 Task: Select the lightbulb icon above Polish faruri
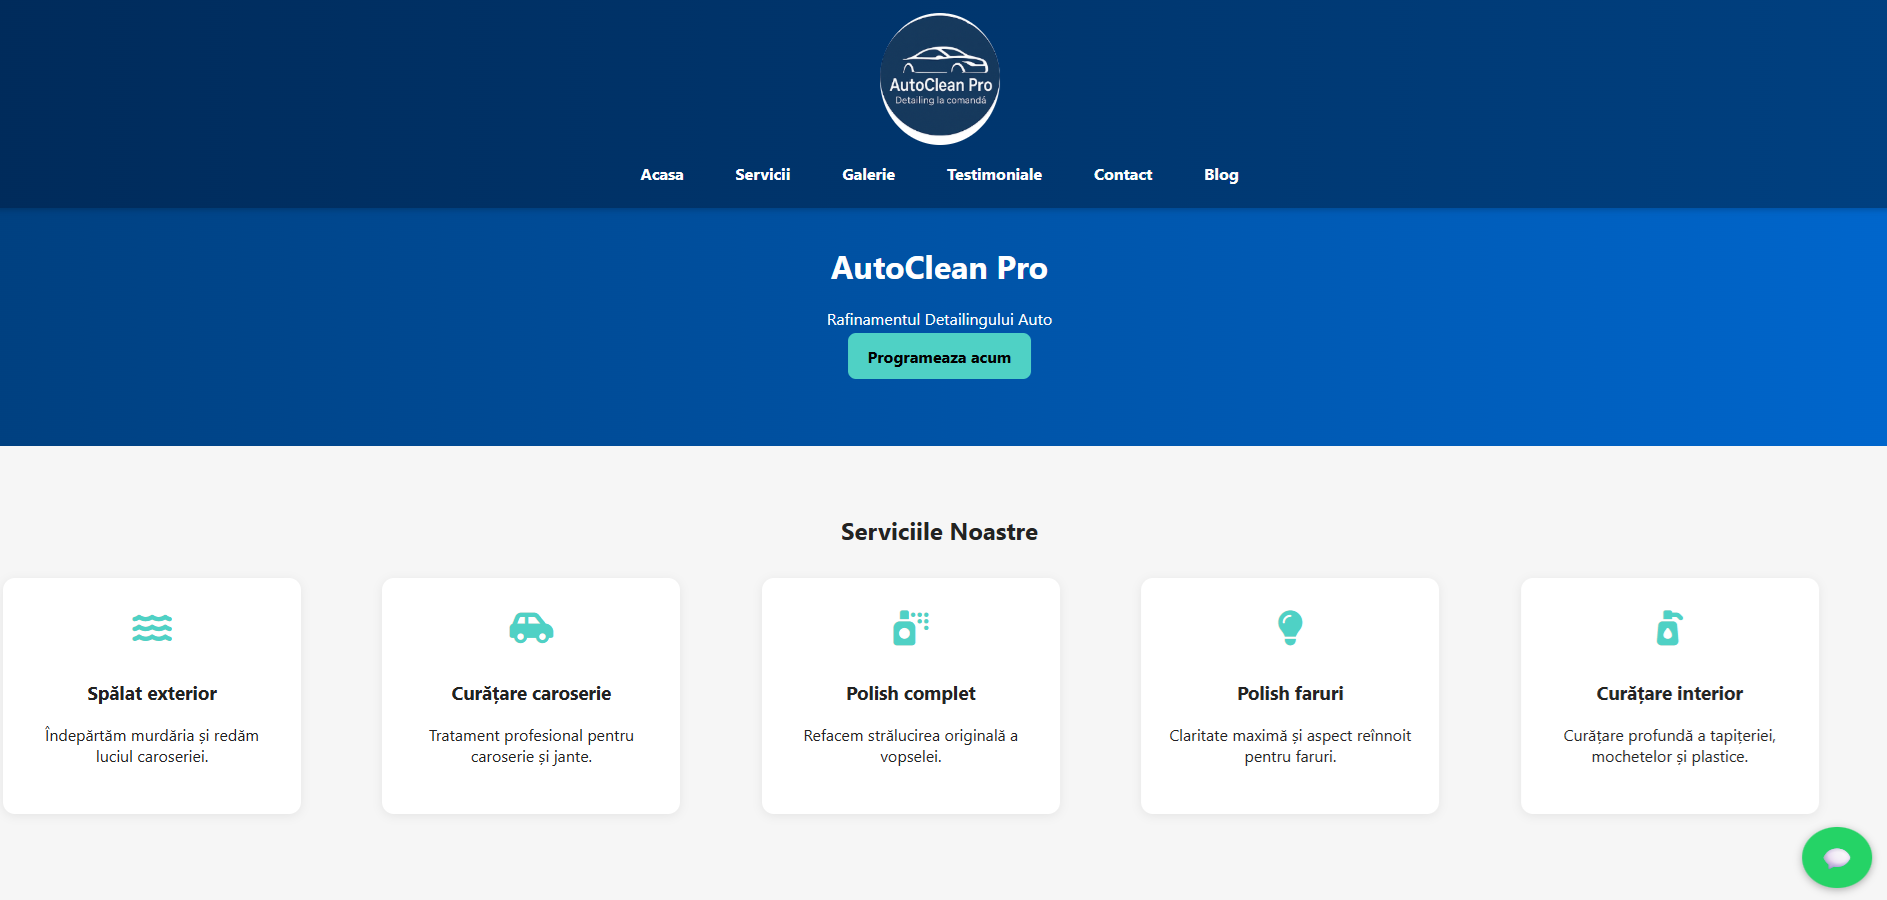1289,628
